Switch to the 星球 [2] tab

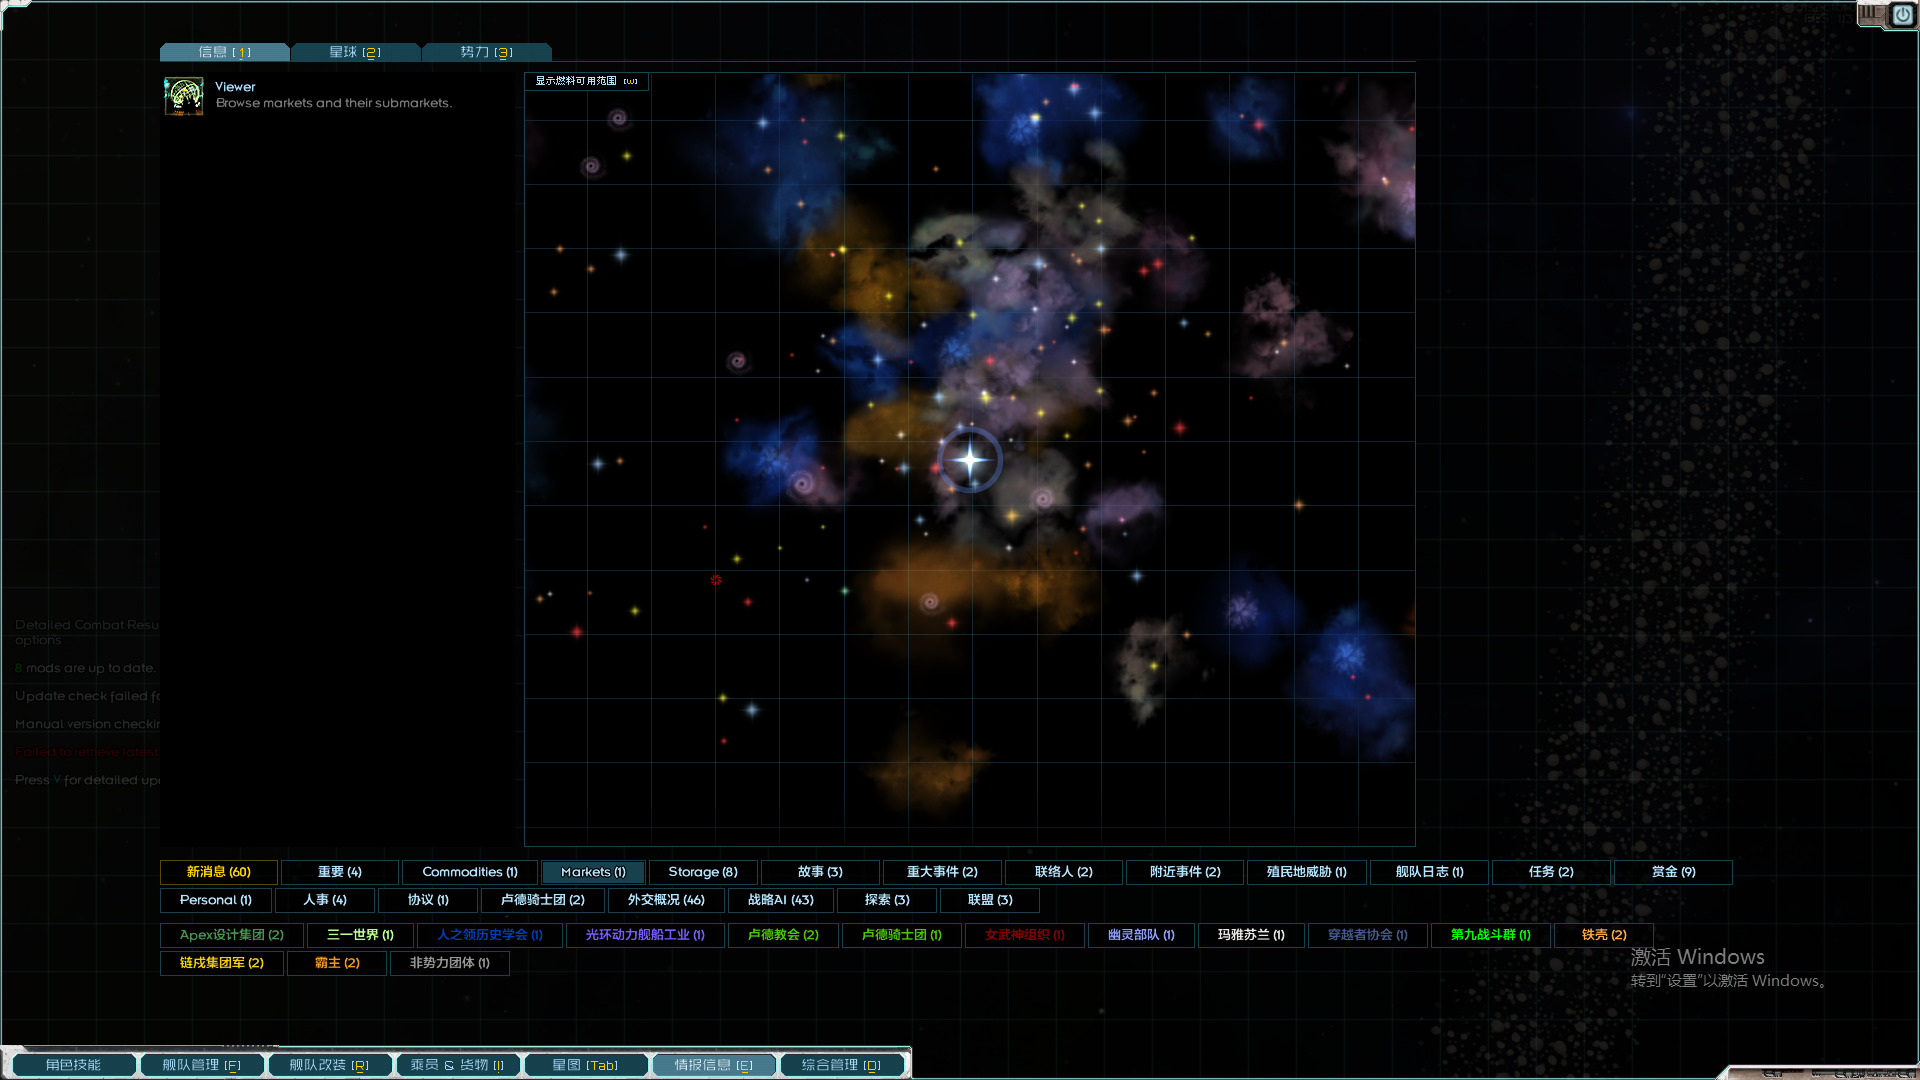(355, 52)
